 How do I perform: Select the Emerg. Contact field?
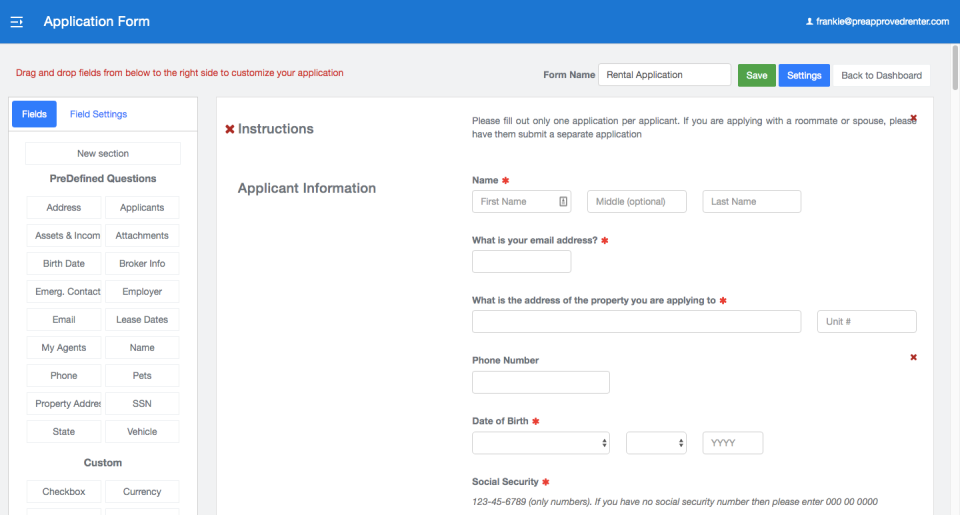[64, 291]
